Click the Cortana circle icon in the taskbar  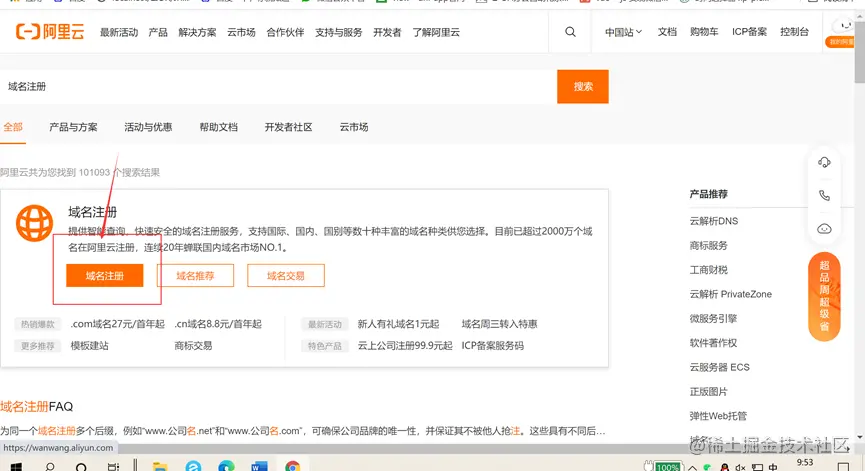click(81, 468)
